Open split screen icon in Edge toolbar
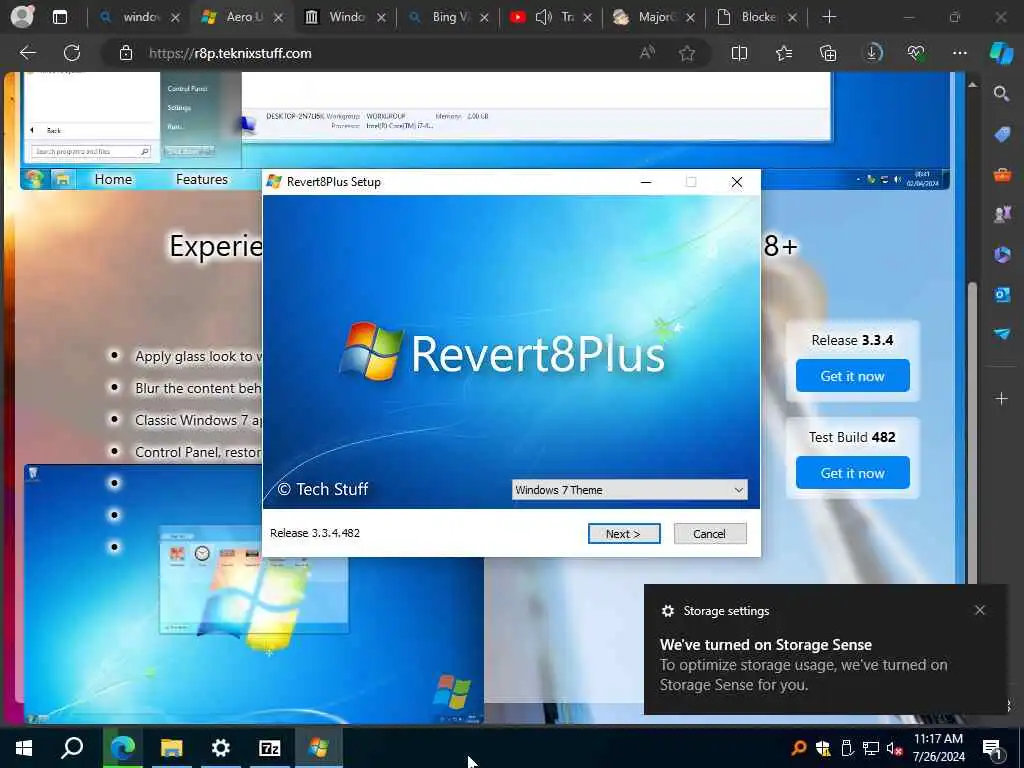The width and height of the screenshot is (1024, 768). 739,53
